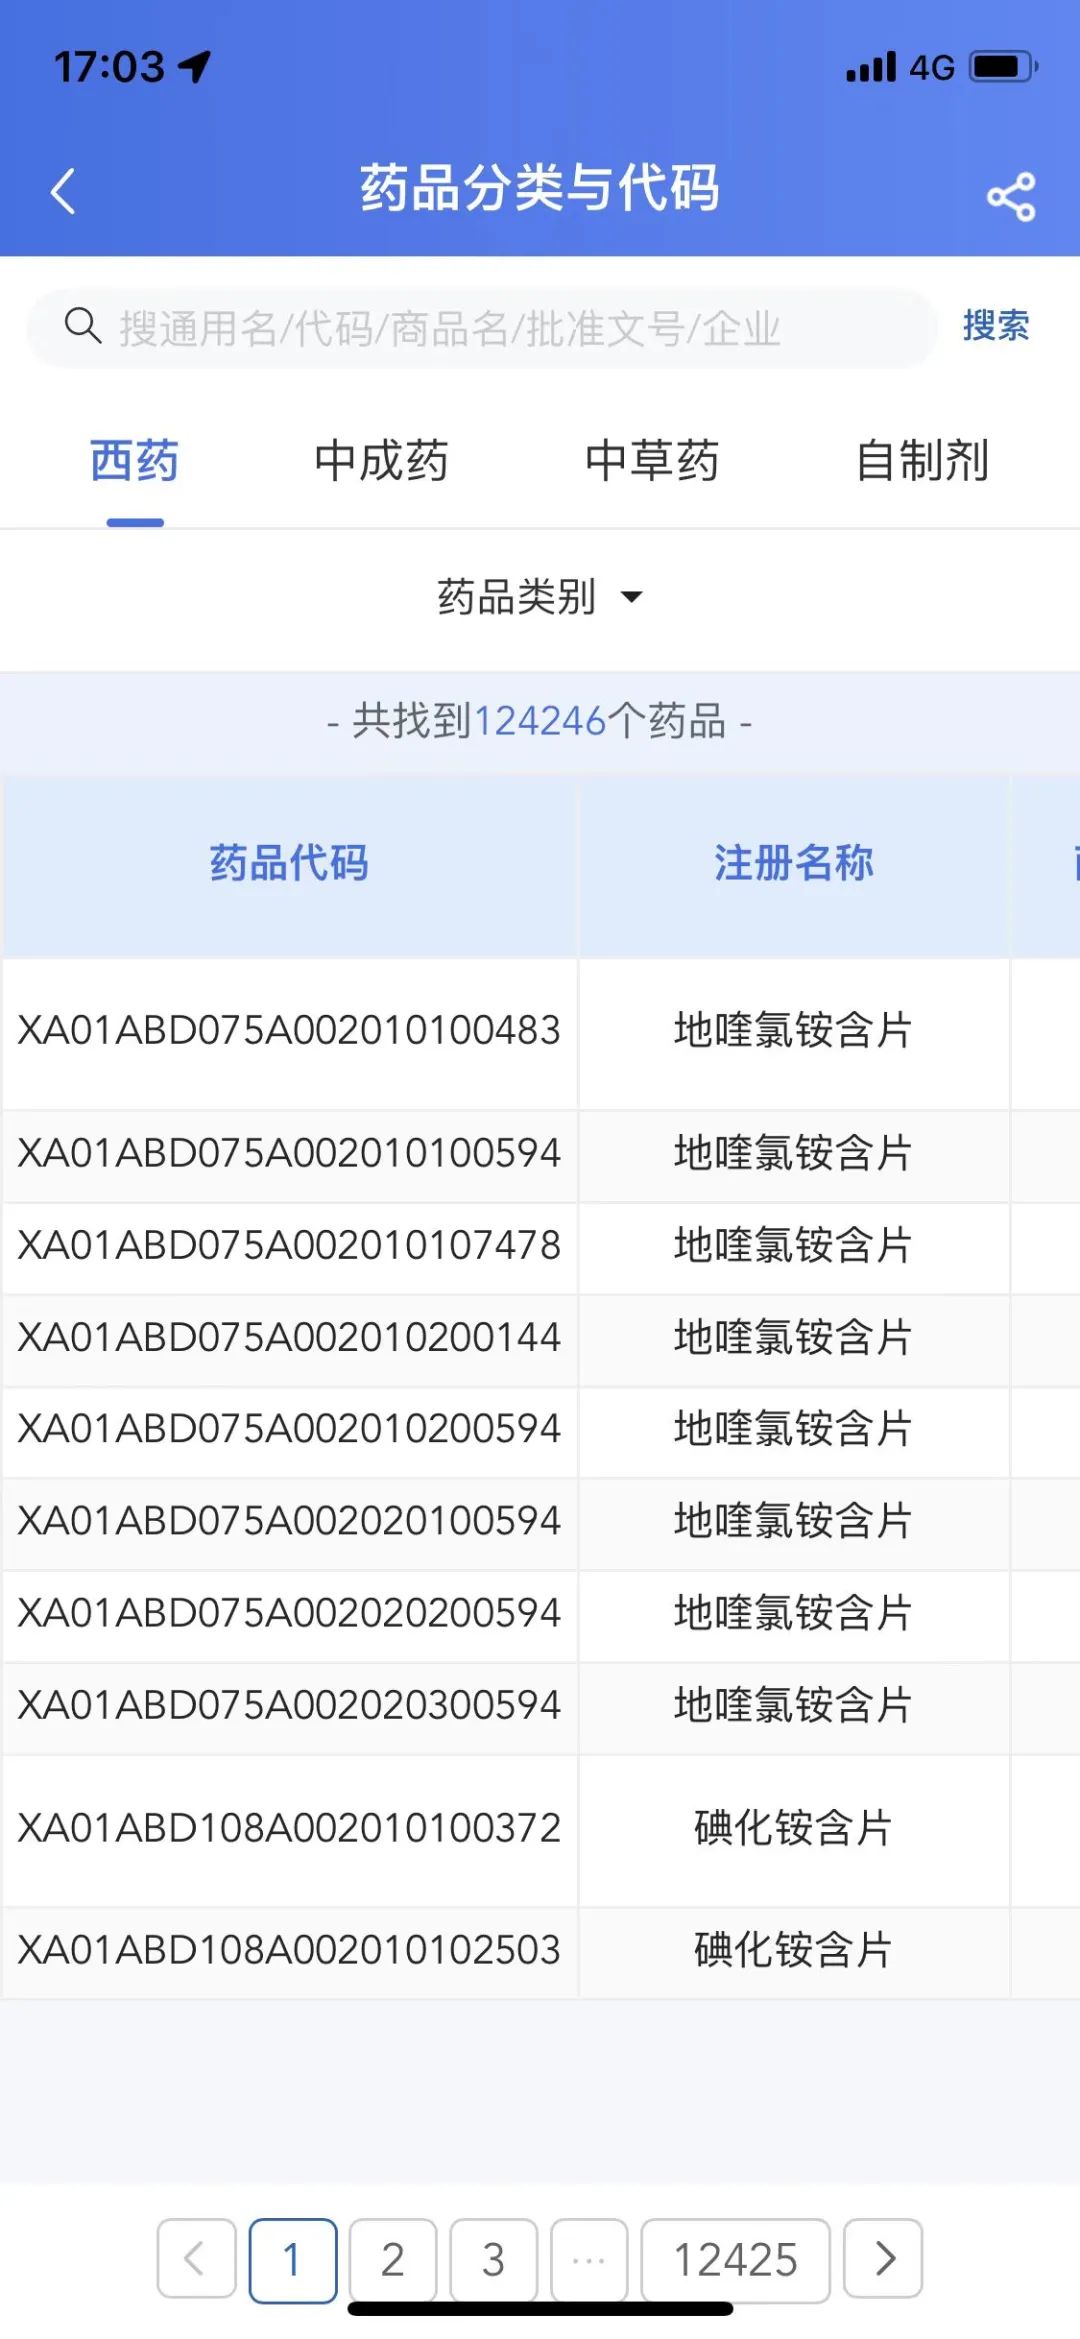Select code XA01ABD075A002010100483
This screenshot has width=1080, height=2339.
coord(289,1030)
